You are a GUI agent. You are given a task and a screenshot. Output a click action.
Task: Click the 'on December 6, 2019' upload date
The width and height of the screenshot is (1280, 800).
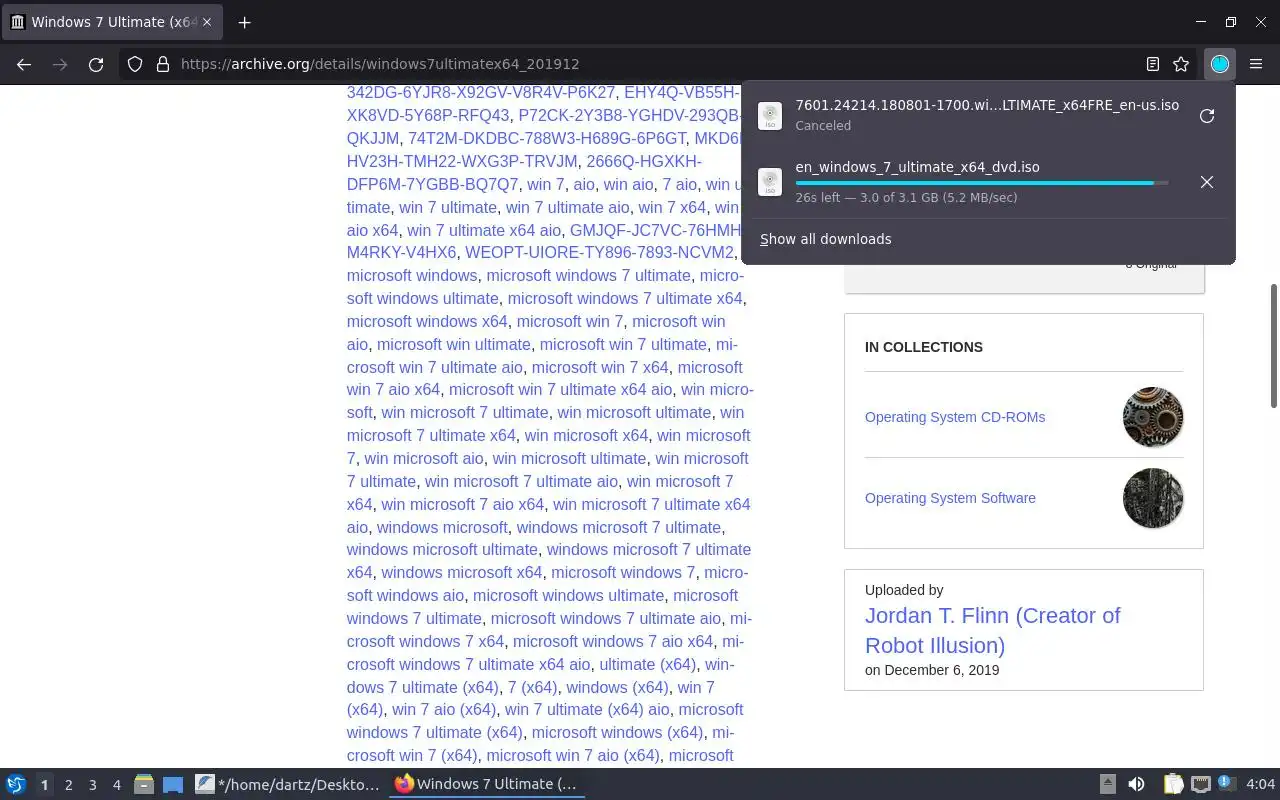(x=932, y=670)
